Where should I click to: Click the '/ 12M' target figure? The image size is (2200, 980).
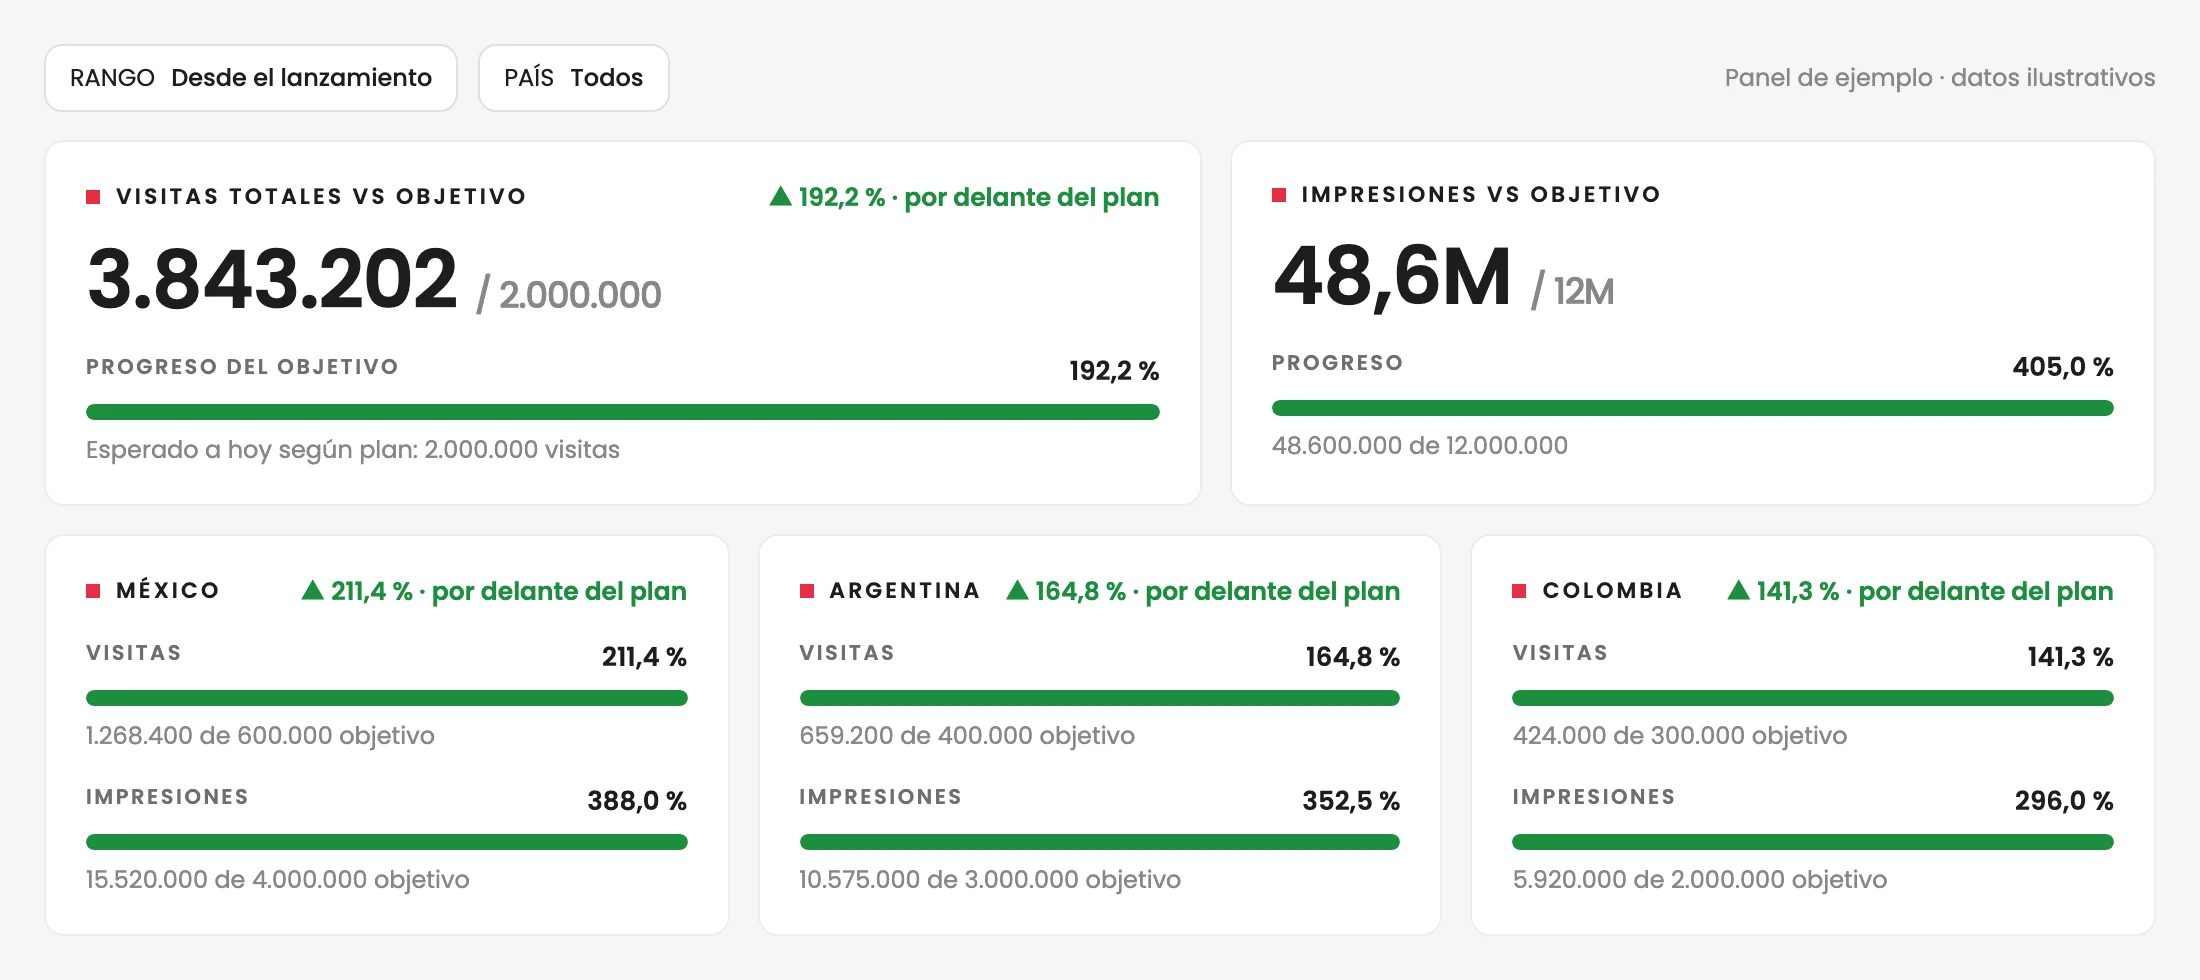coord(1573,292)
